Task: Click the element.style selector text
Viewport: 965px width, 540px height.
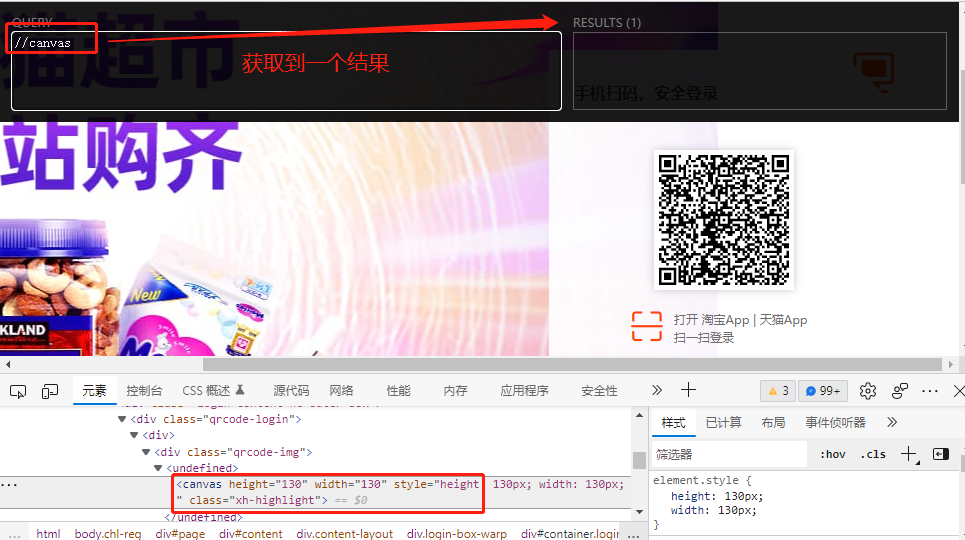Action: [x=697, y=480]
